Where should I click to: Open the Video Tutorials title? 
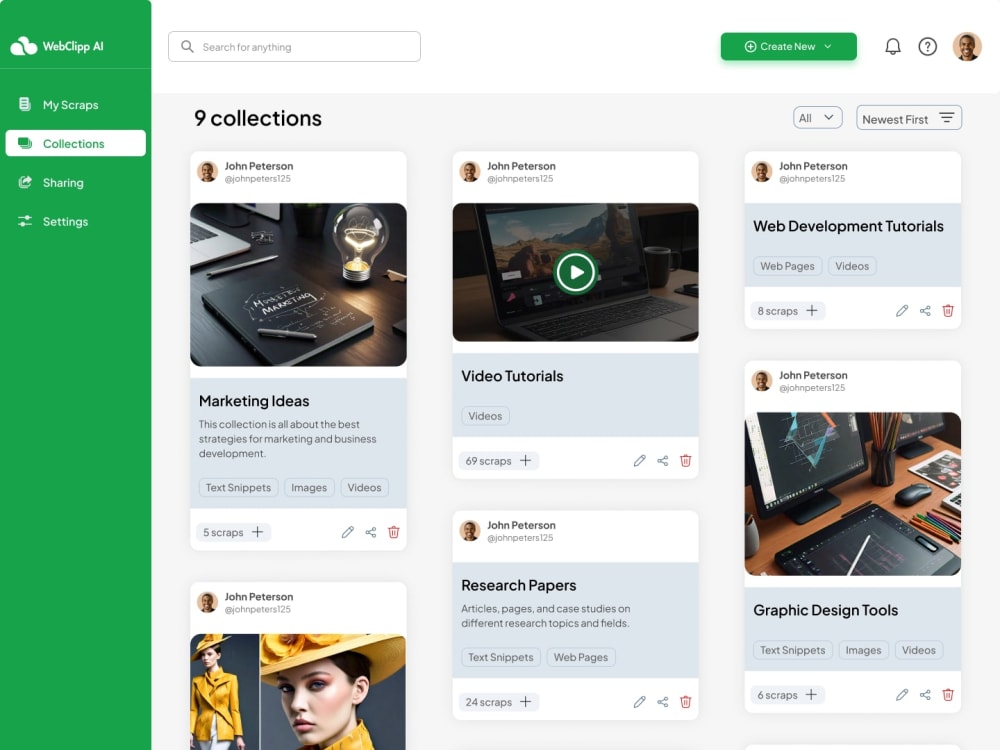point(512,376)
